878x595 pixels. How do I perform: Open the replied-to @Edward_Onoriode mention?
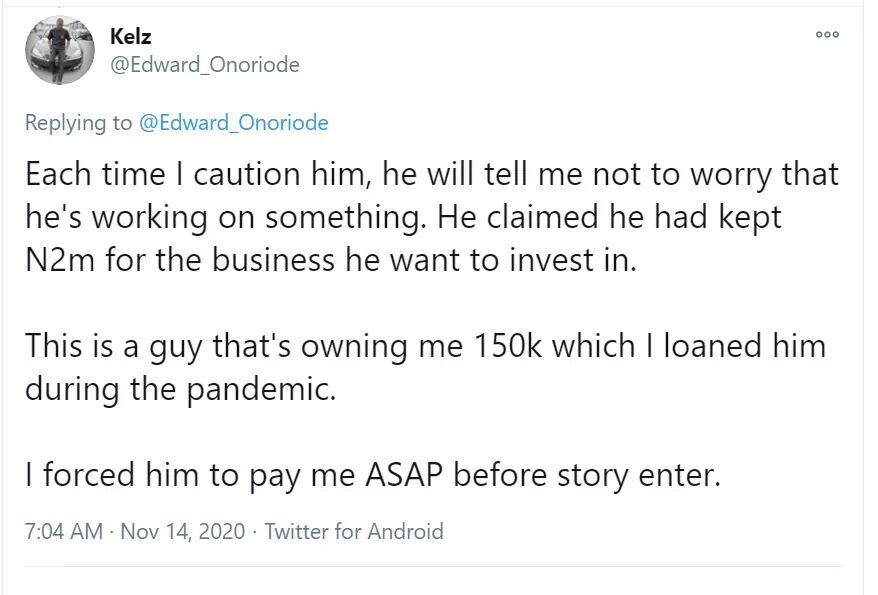(x=233, y=123)
